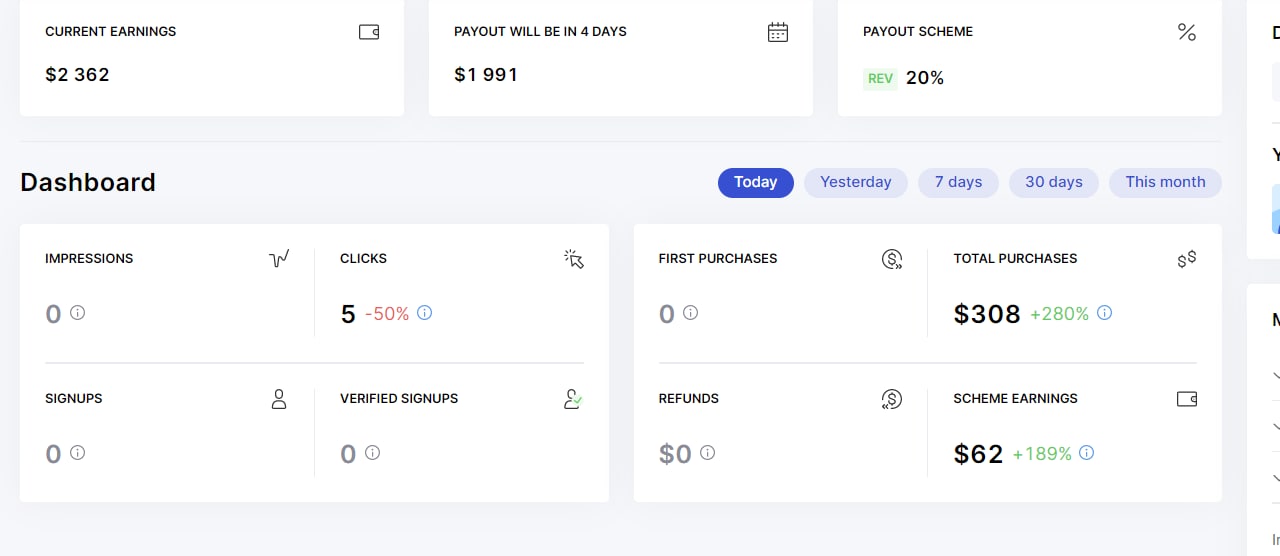Open info tooltip beside Total Purchases +280%
Screen dimensions: 1280x556
tap(1104, 313)
